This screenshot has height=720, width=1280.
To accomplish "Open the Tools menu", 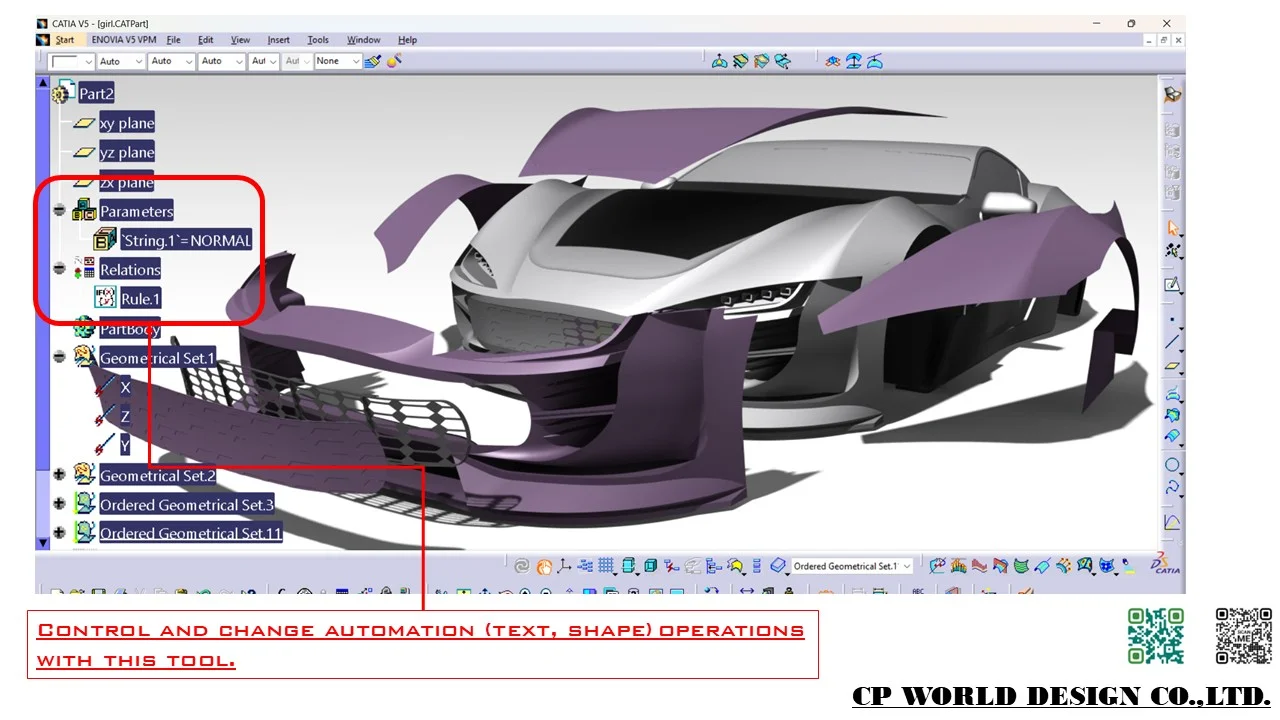I will click(x=318, y=40).
